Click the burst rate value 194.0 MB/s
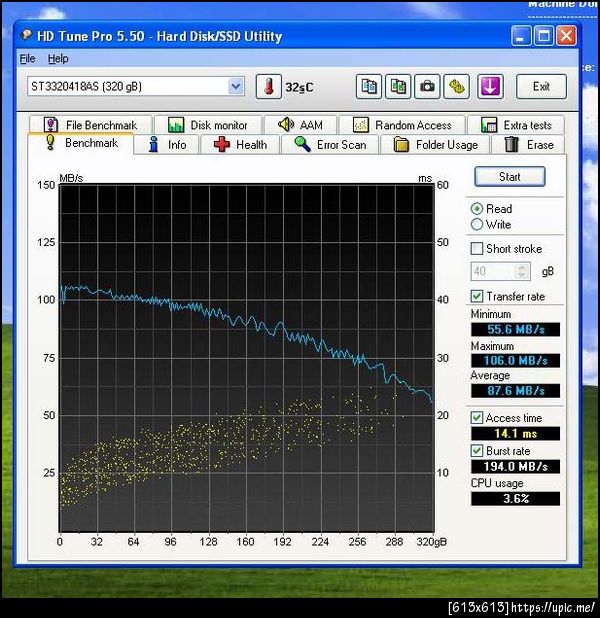 [515, 467]
